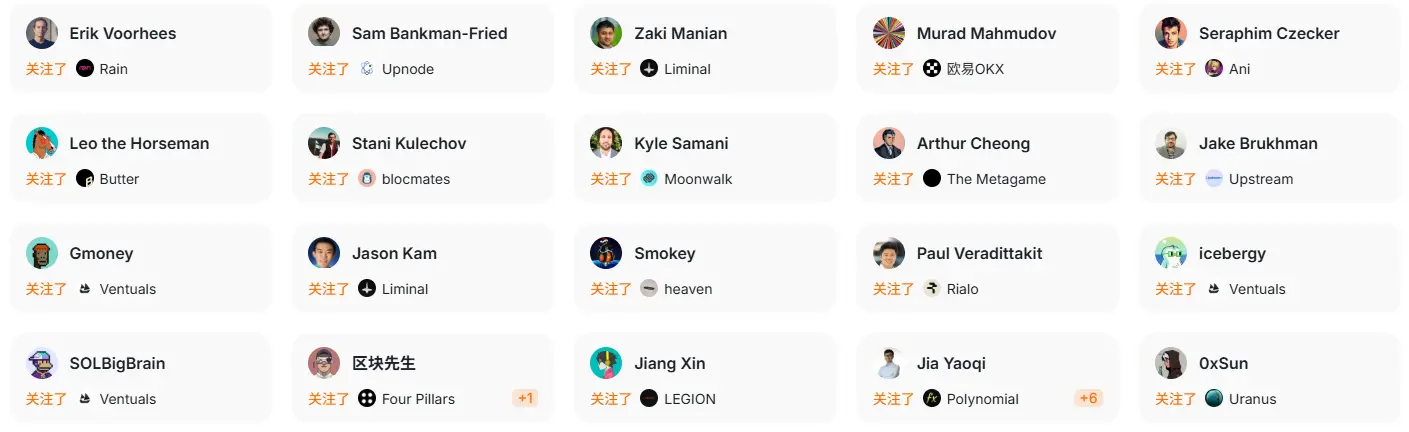The height and width of the screenshot is (432, 1409).
Task: Click the Uranus planet icon
Action: coord(1214,399)
